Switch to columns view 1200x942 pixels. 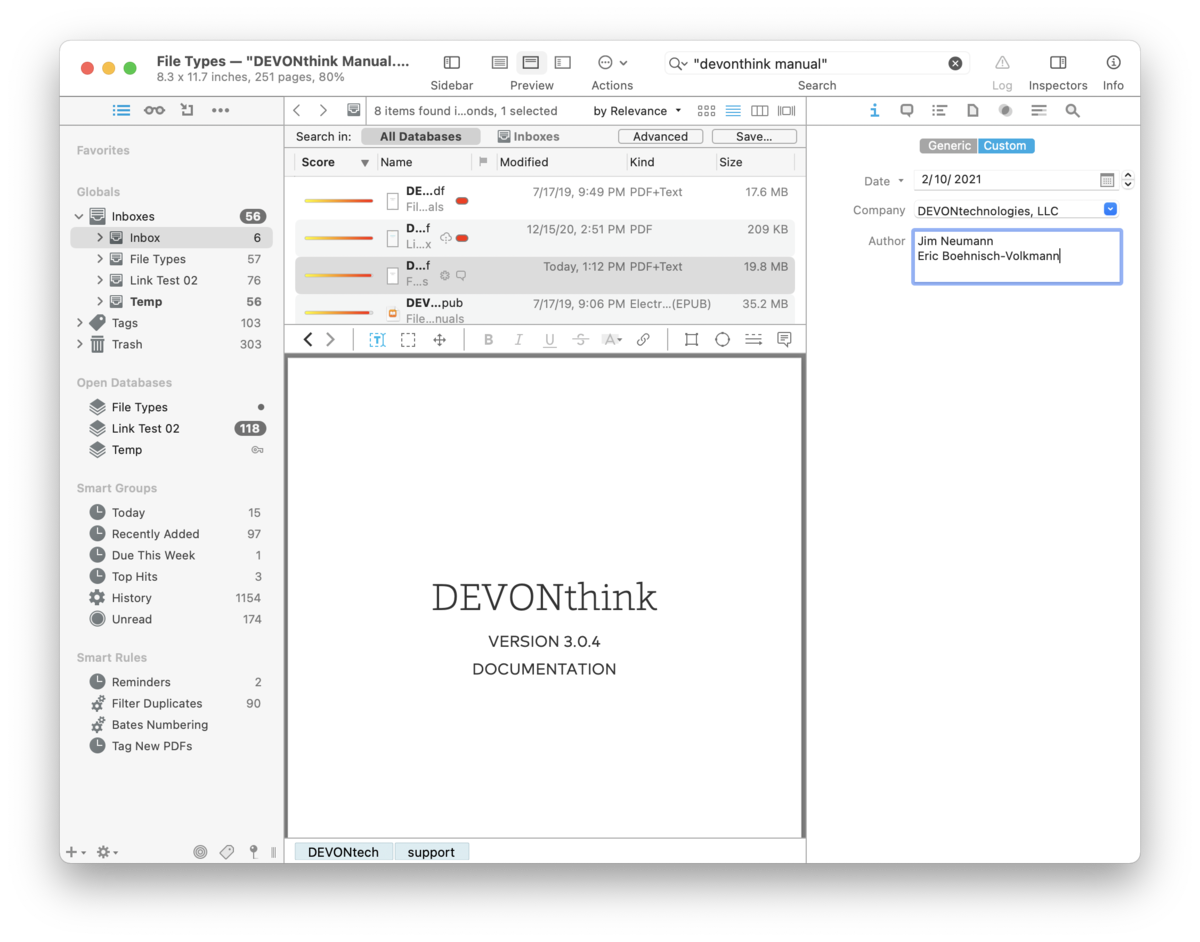760,111
